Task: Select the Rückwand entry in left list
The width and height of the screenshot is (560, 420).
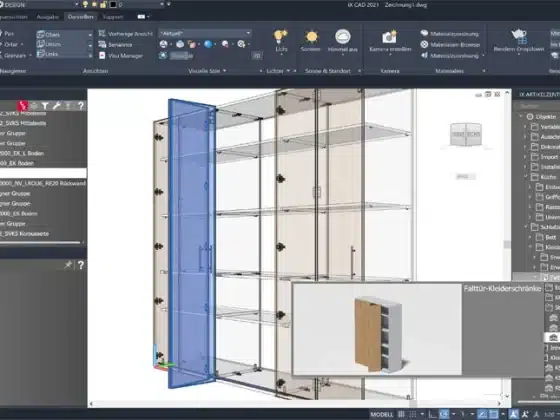Action: click(x=43, y=183)
